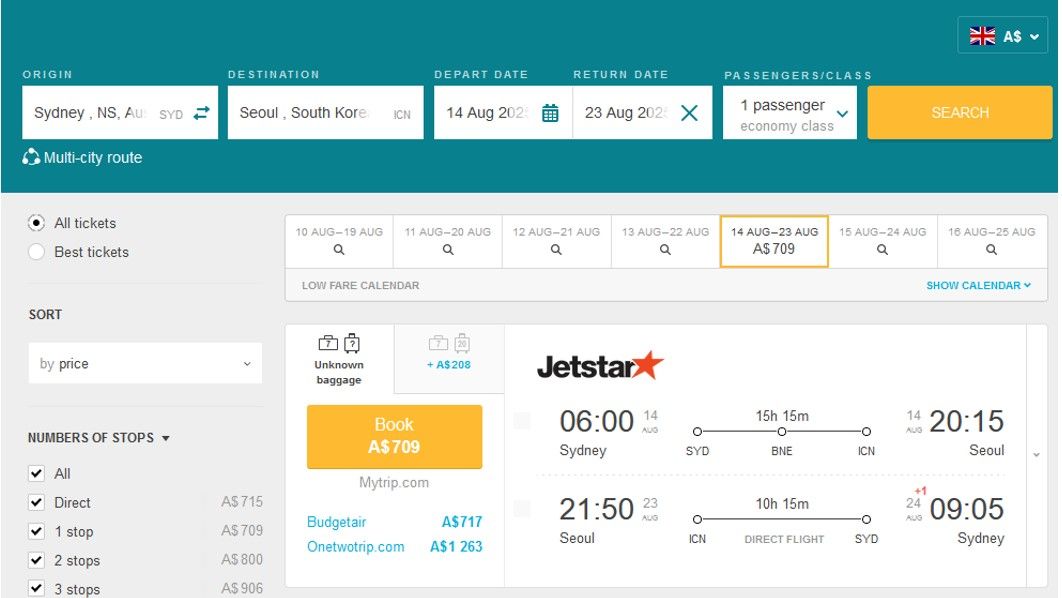Clear return date with X icon

point(689,113)
